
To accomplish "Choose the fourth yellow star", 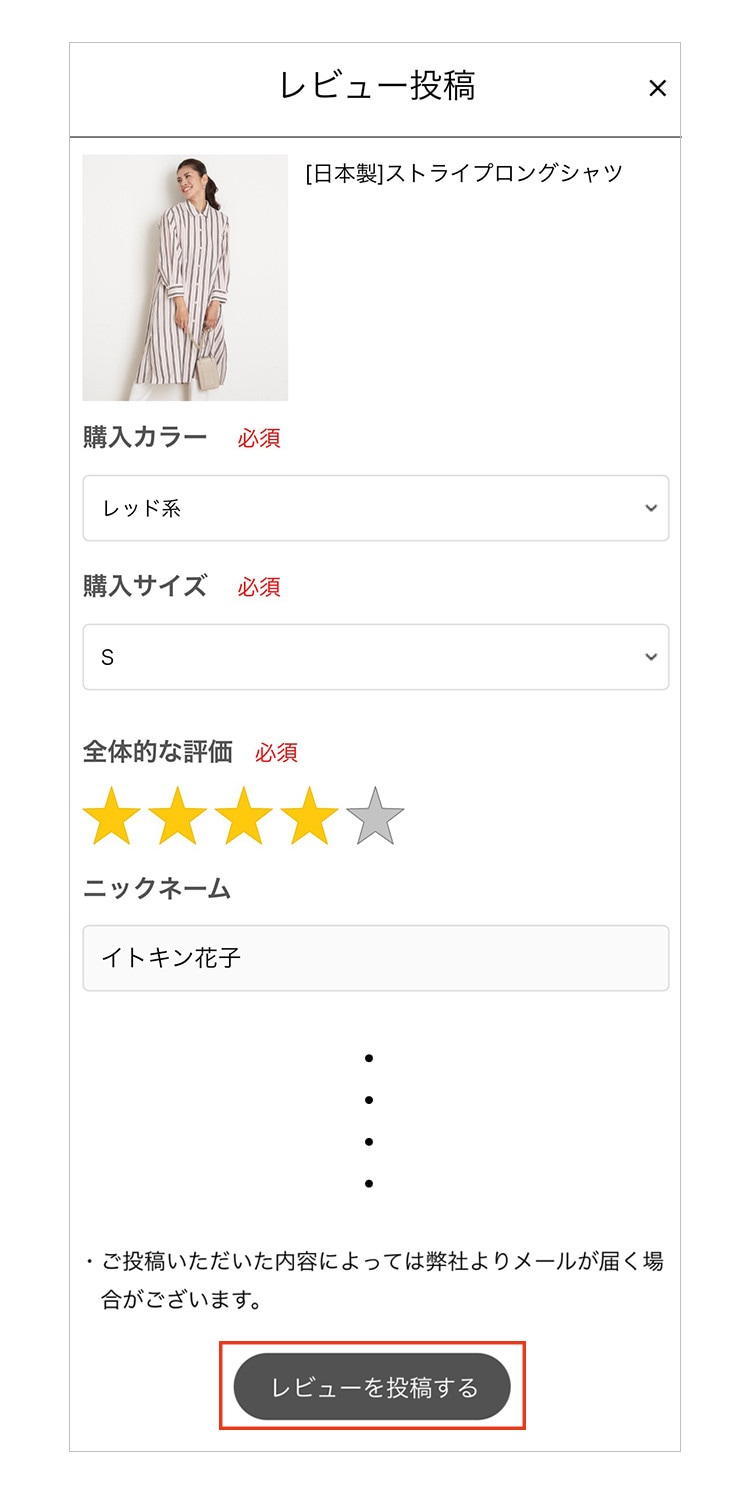I will (309, 816).
